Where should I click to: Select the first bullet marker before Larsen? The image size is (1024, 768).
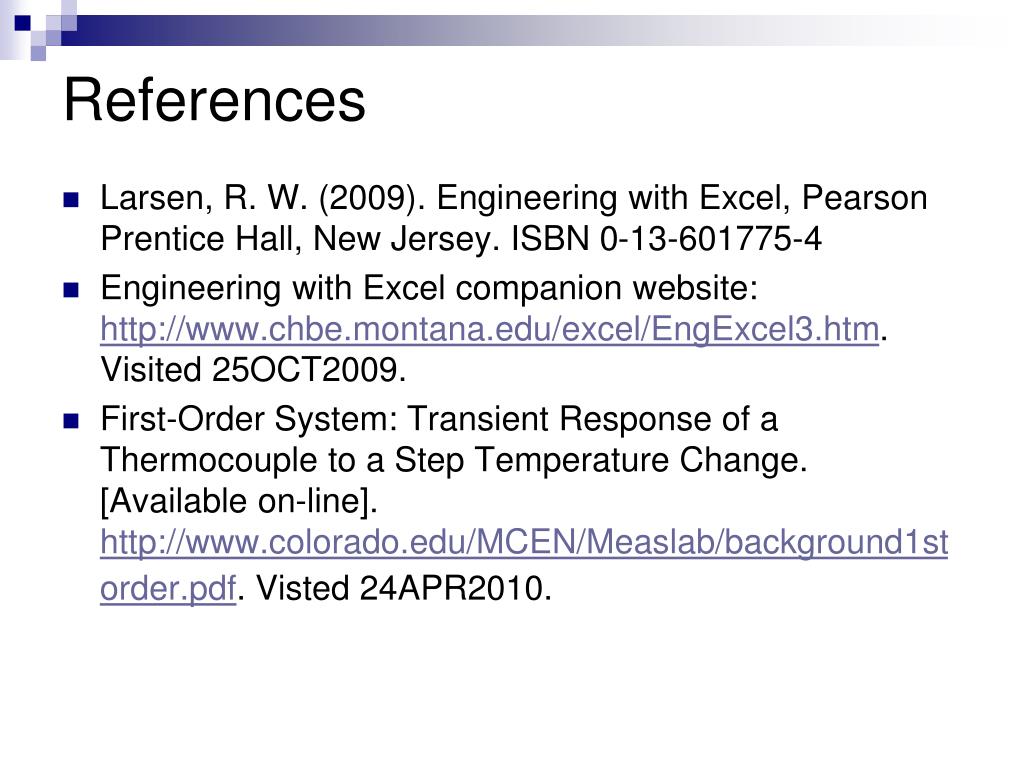click(x=71, y=199)
